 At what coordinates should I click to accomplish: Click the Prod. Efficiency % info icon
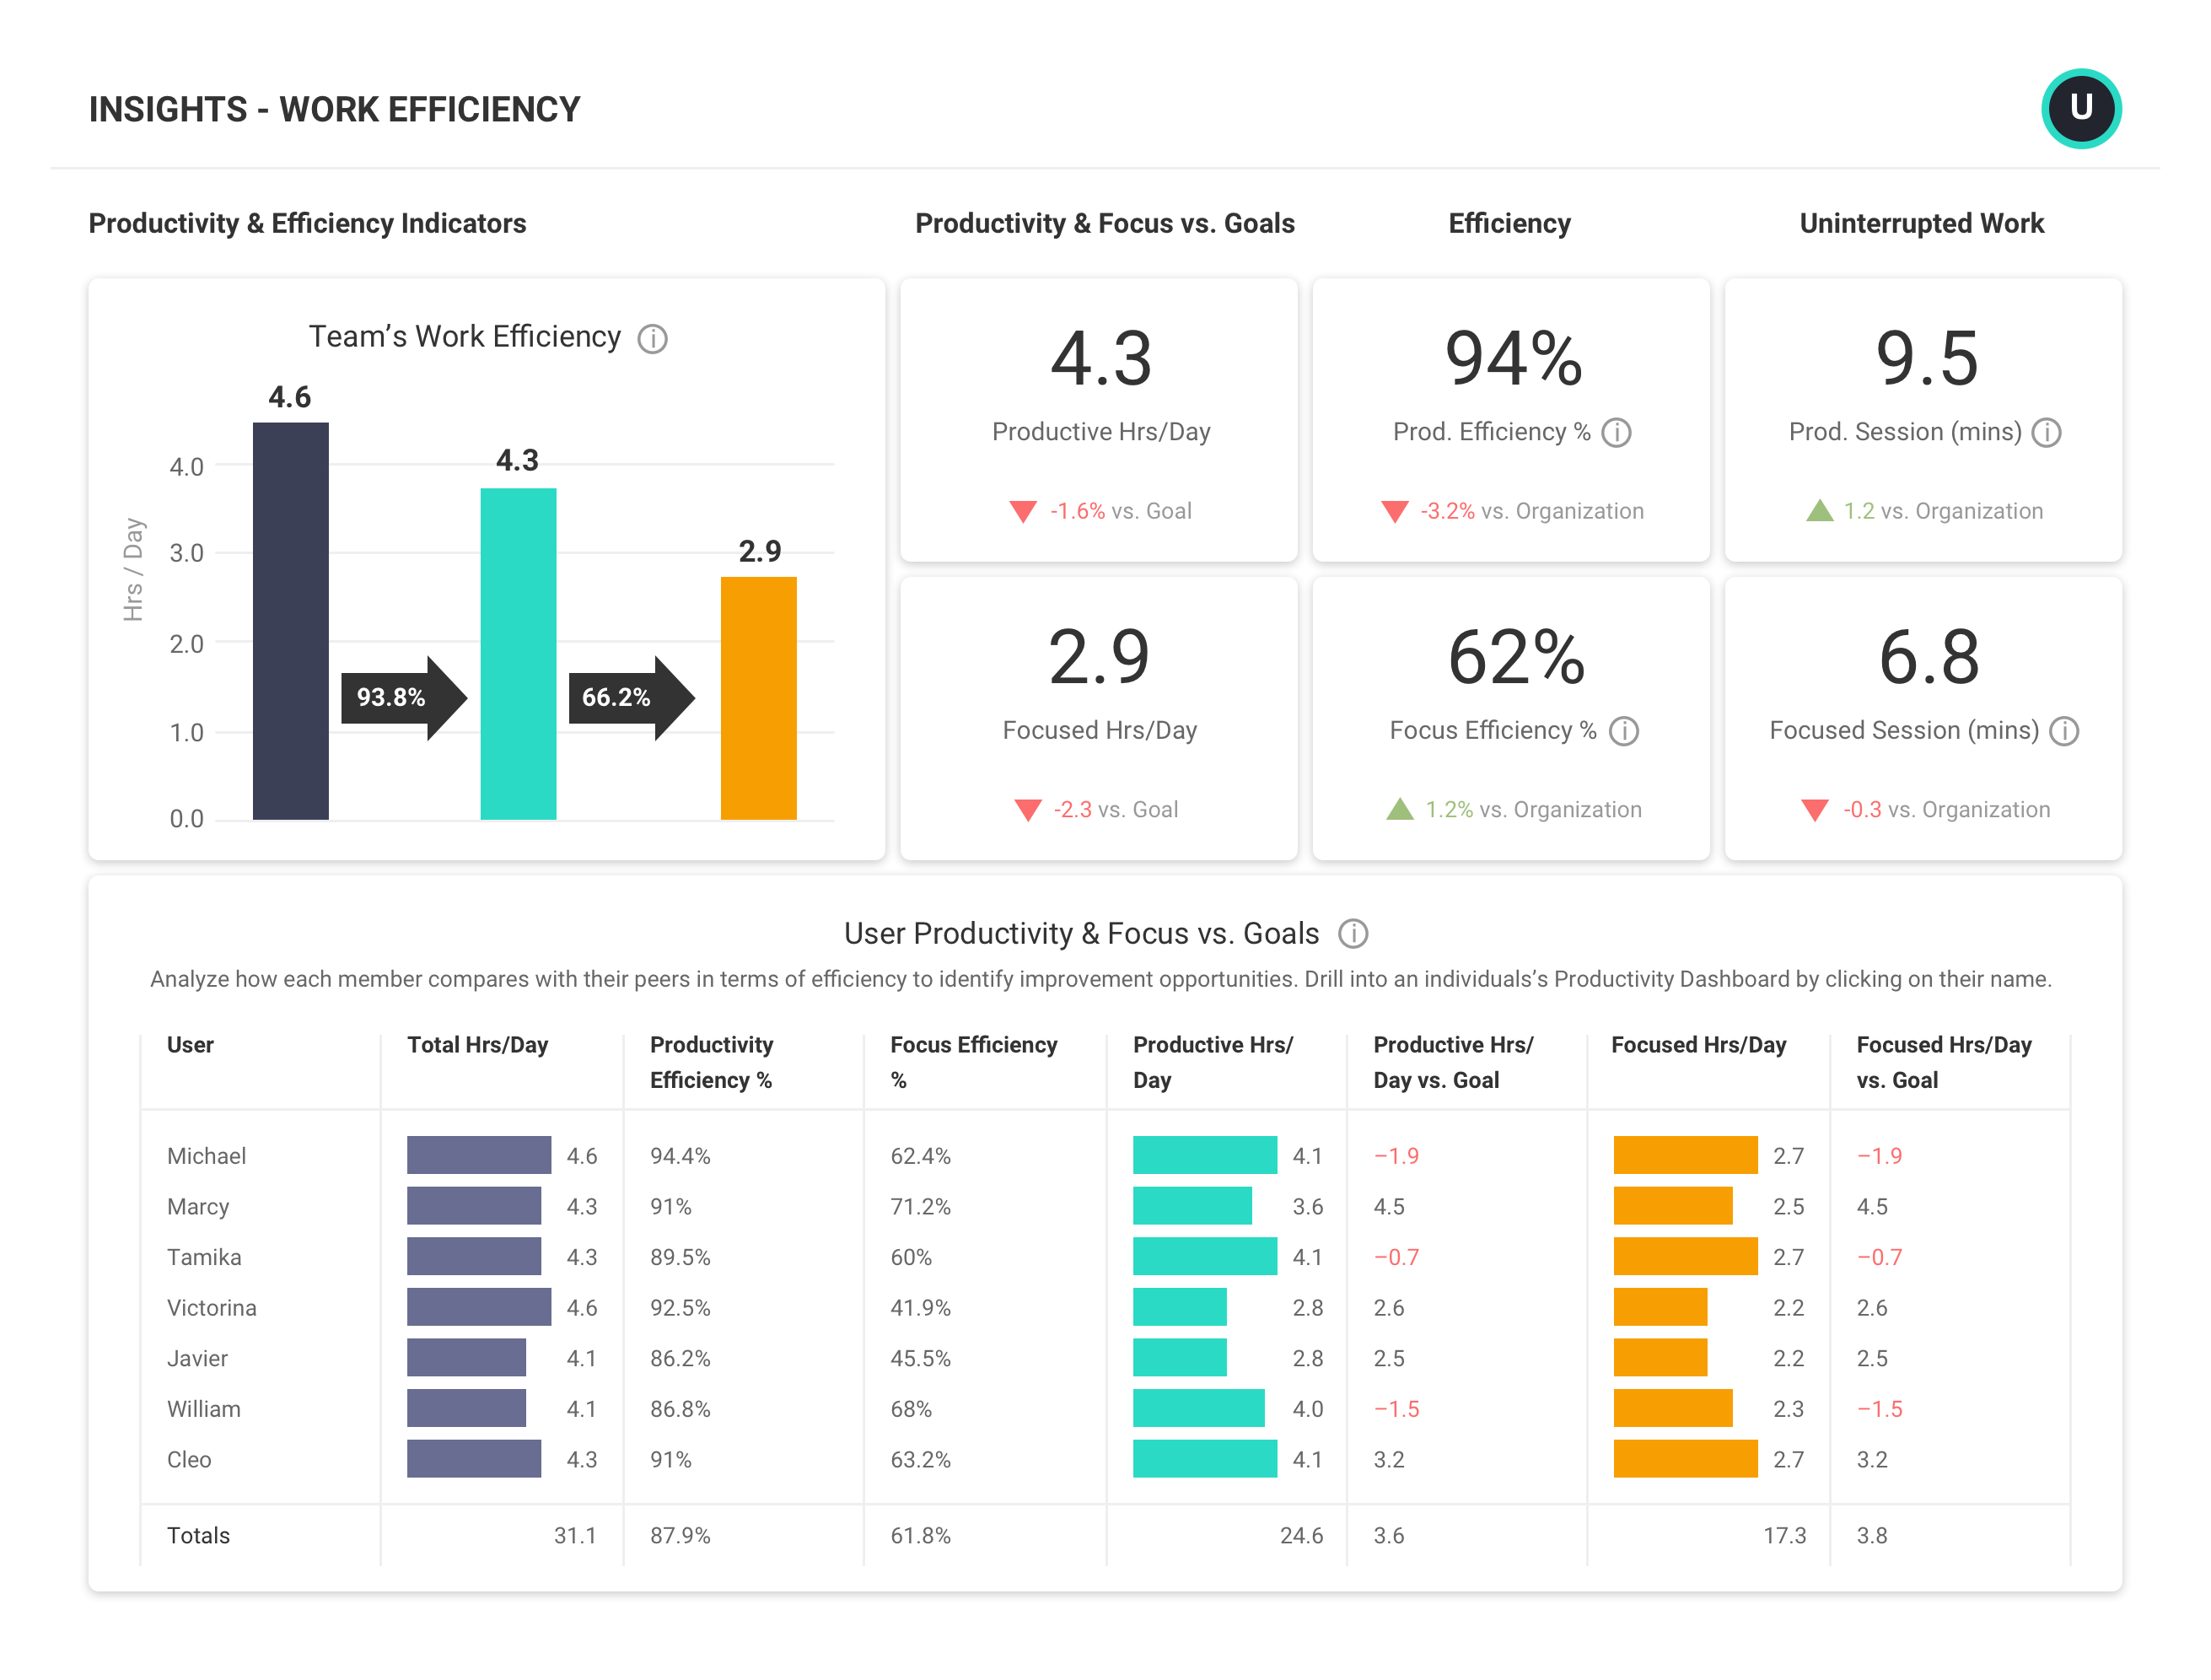(x=1618, y=432)
